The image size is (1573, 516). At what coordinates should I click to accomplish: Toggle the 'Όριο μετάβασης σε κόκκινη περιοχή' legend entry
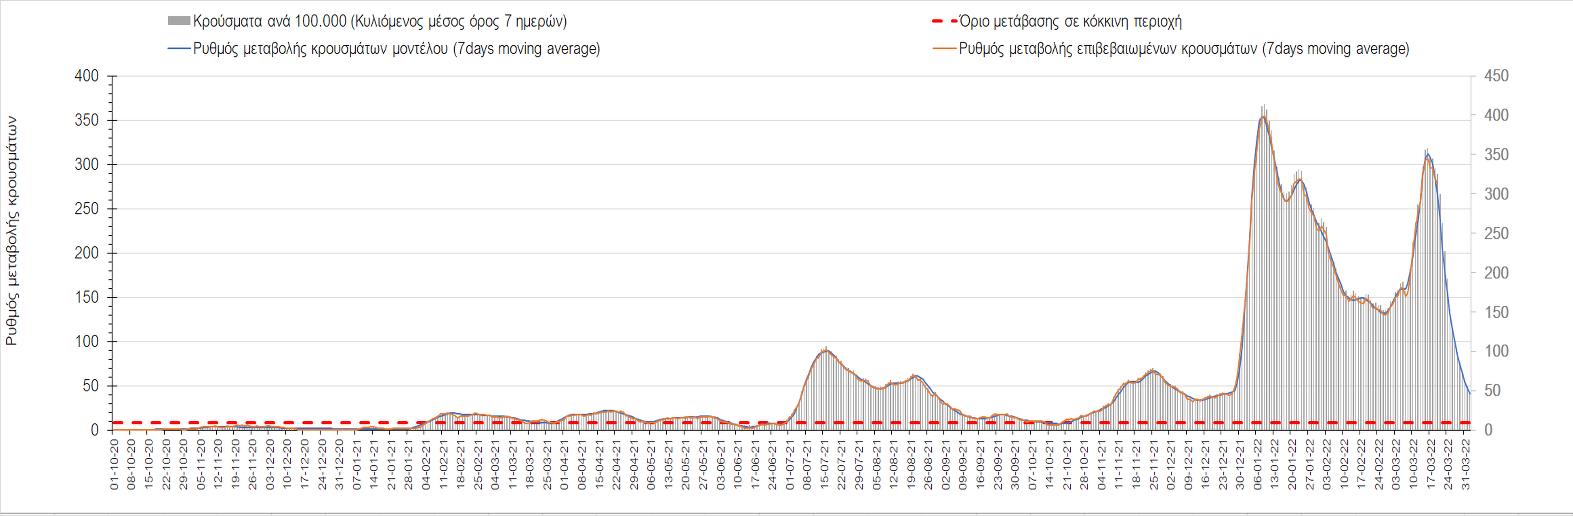[x=1070, y=22]
